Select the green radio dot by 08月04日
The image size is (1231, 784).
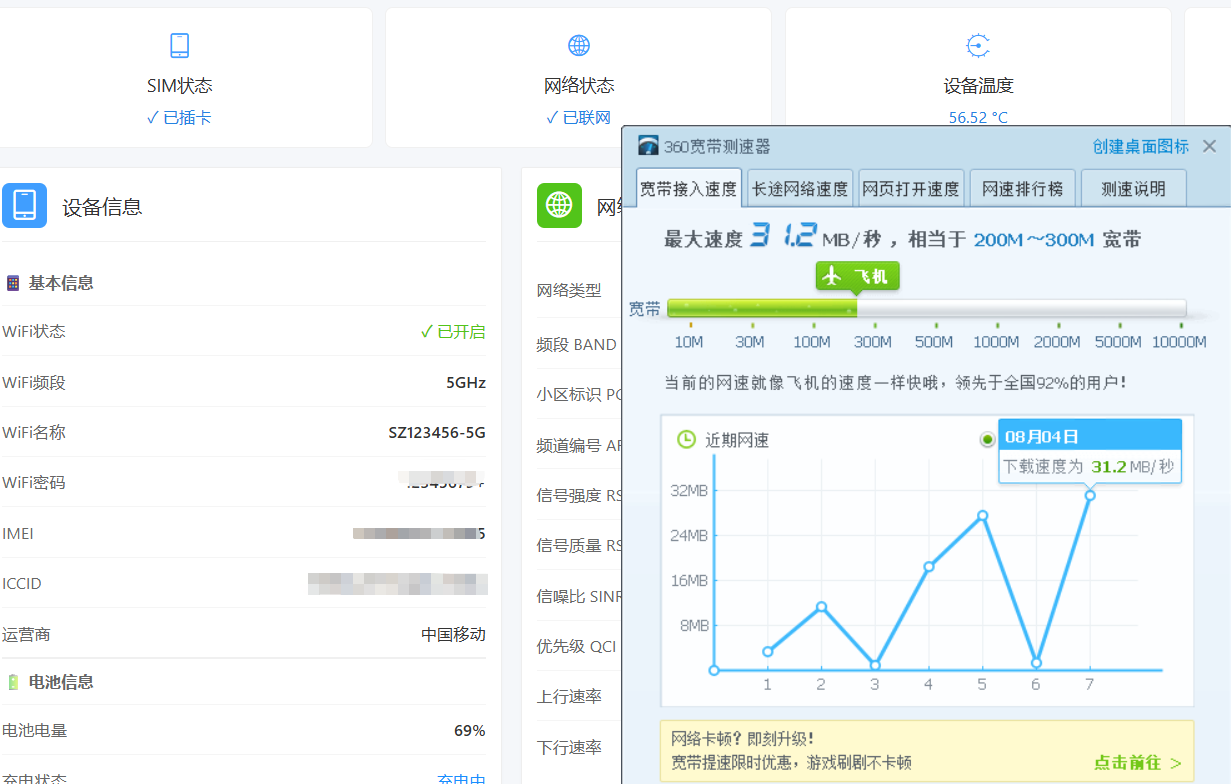click(988, 438)
